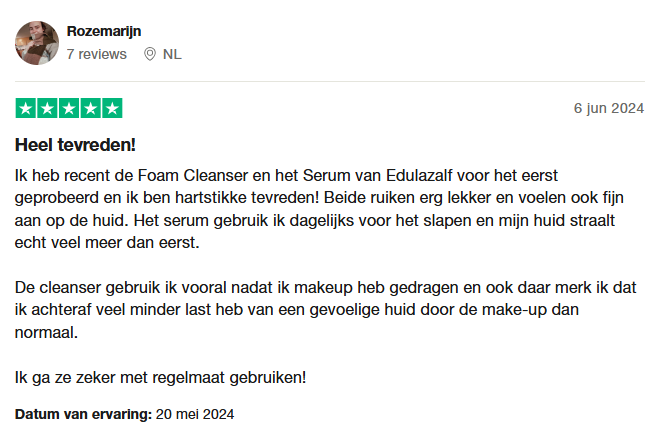
Task: Click the sentence "Ik ga ze zeker met regelmaat gebruiken!"
Action: tap(160, 378)
